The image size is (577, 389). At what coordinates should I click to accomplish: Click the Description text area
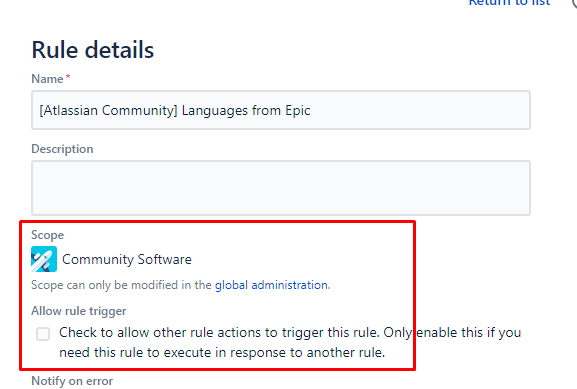pyautogui.click(x=281, y=188)
